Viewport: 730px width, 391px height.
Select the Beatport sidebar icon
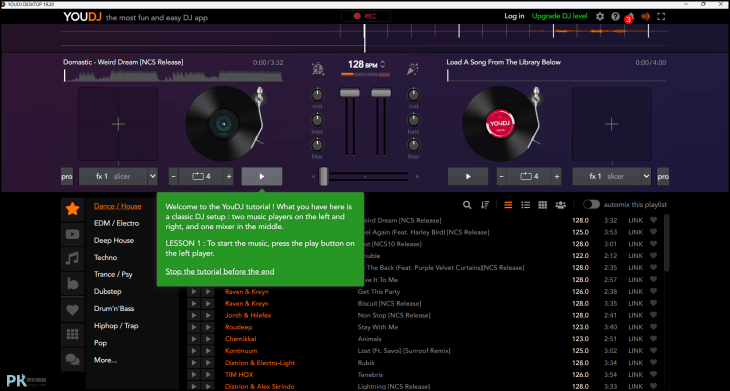pos(72,284)
